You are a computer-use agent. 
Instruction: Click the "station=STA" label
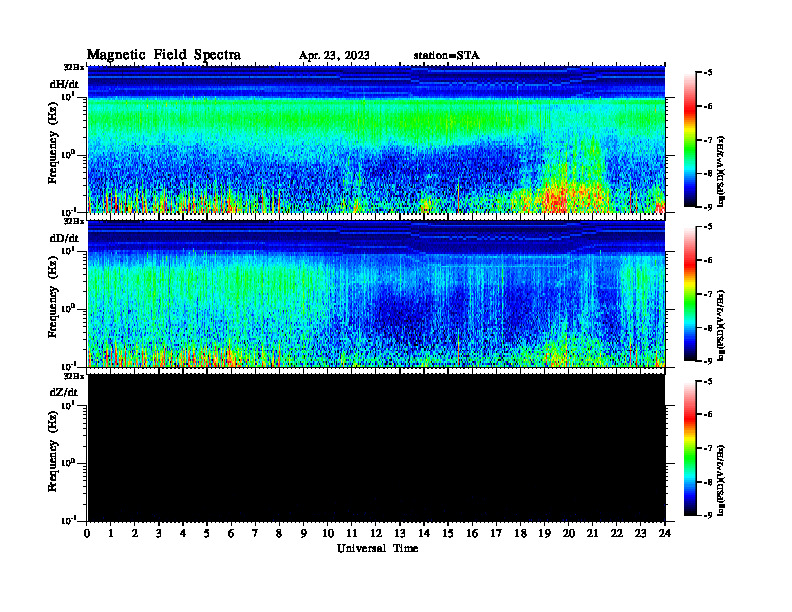click(447, 56)
